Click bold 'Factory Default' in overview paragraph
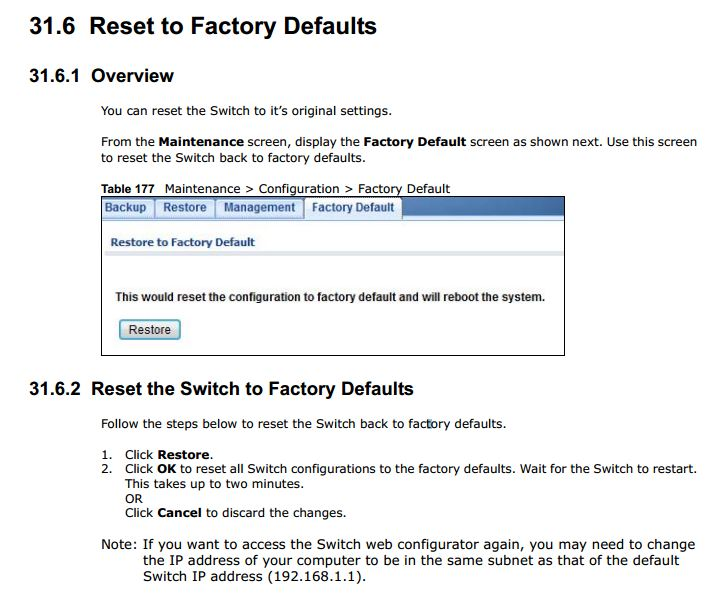Image resolution: width=712 pixels, height=598 pixels. (x=414, y=142)
